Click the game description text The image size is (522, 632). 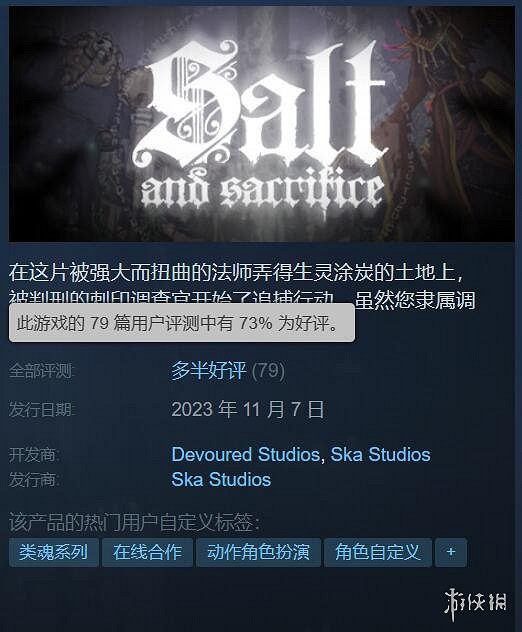pyautogui.click(x=242, y=286)
